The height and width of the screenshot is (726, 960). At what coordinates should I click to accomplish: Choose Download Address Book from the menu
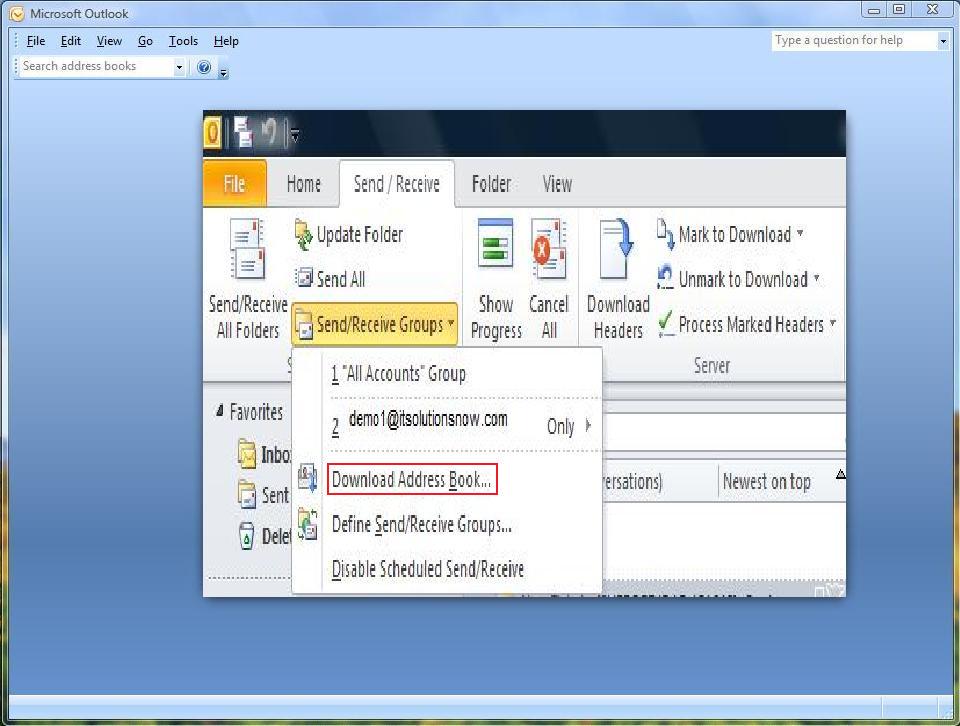point(411,479)
